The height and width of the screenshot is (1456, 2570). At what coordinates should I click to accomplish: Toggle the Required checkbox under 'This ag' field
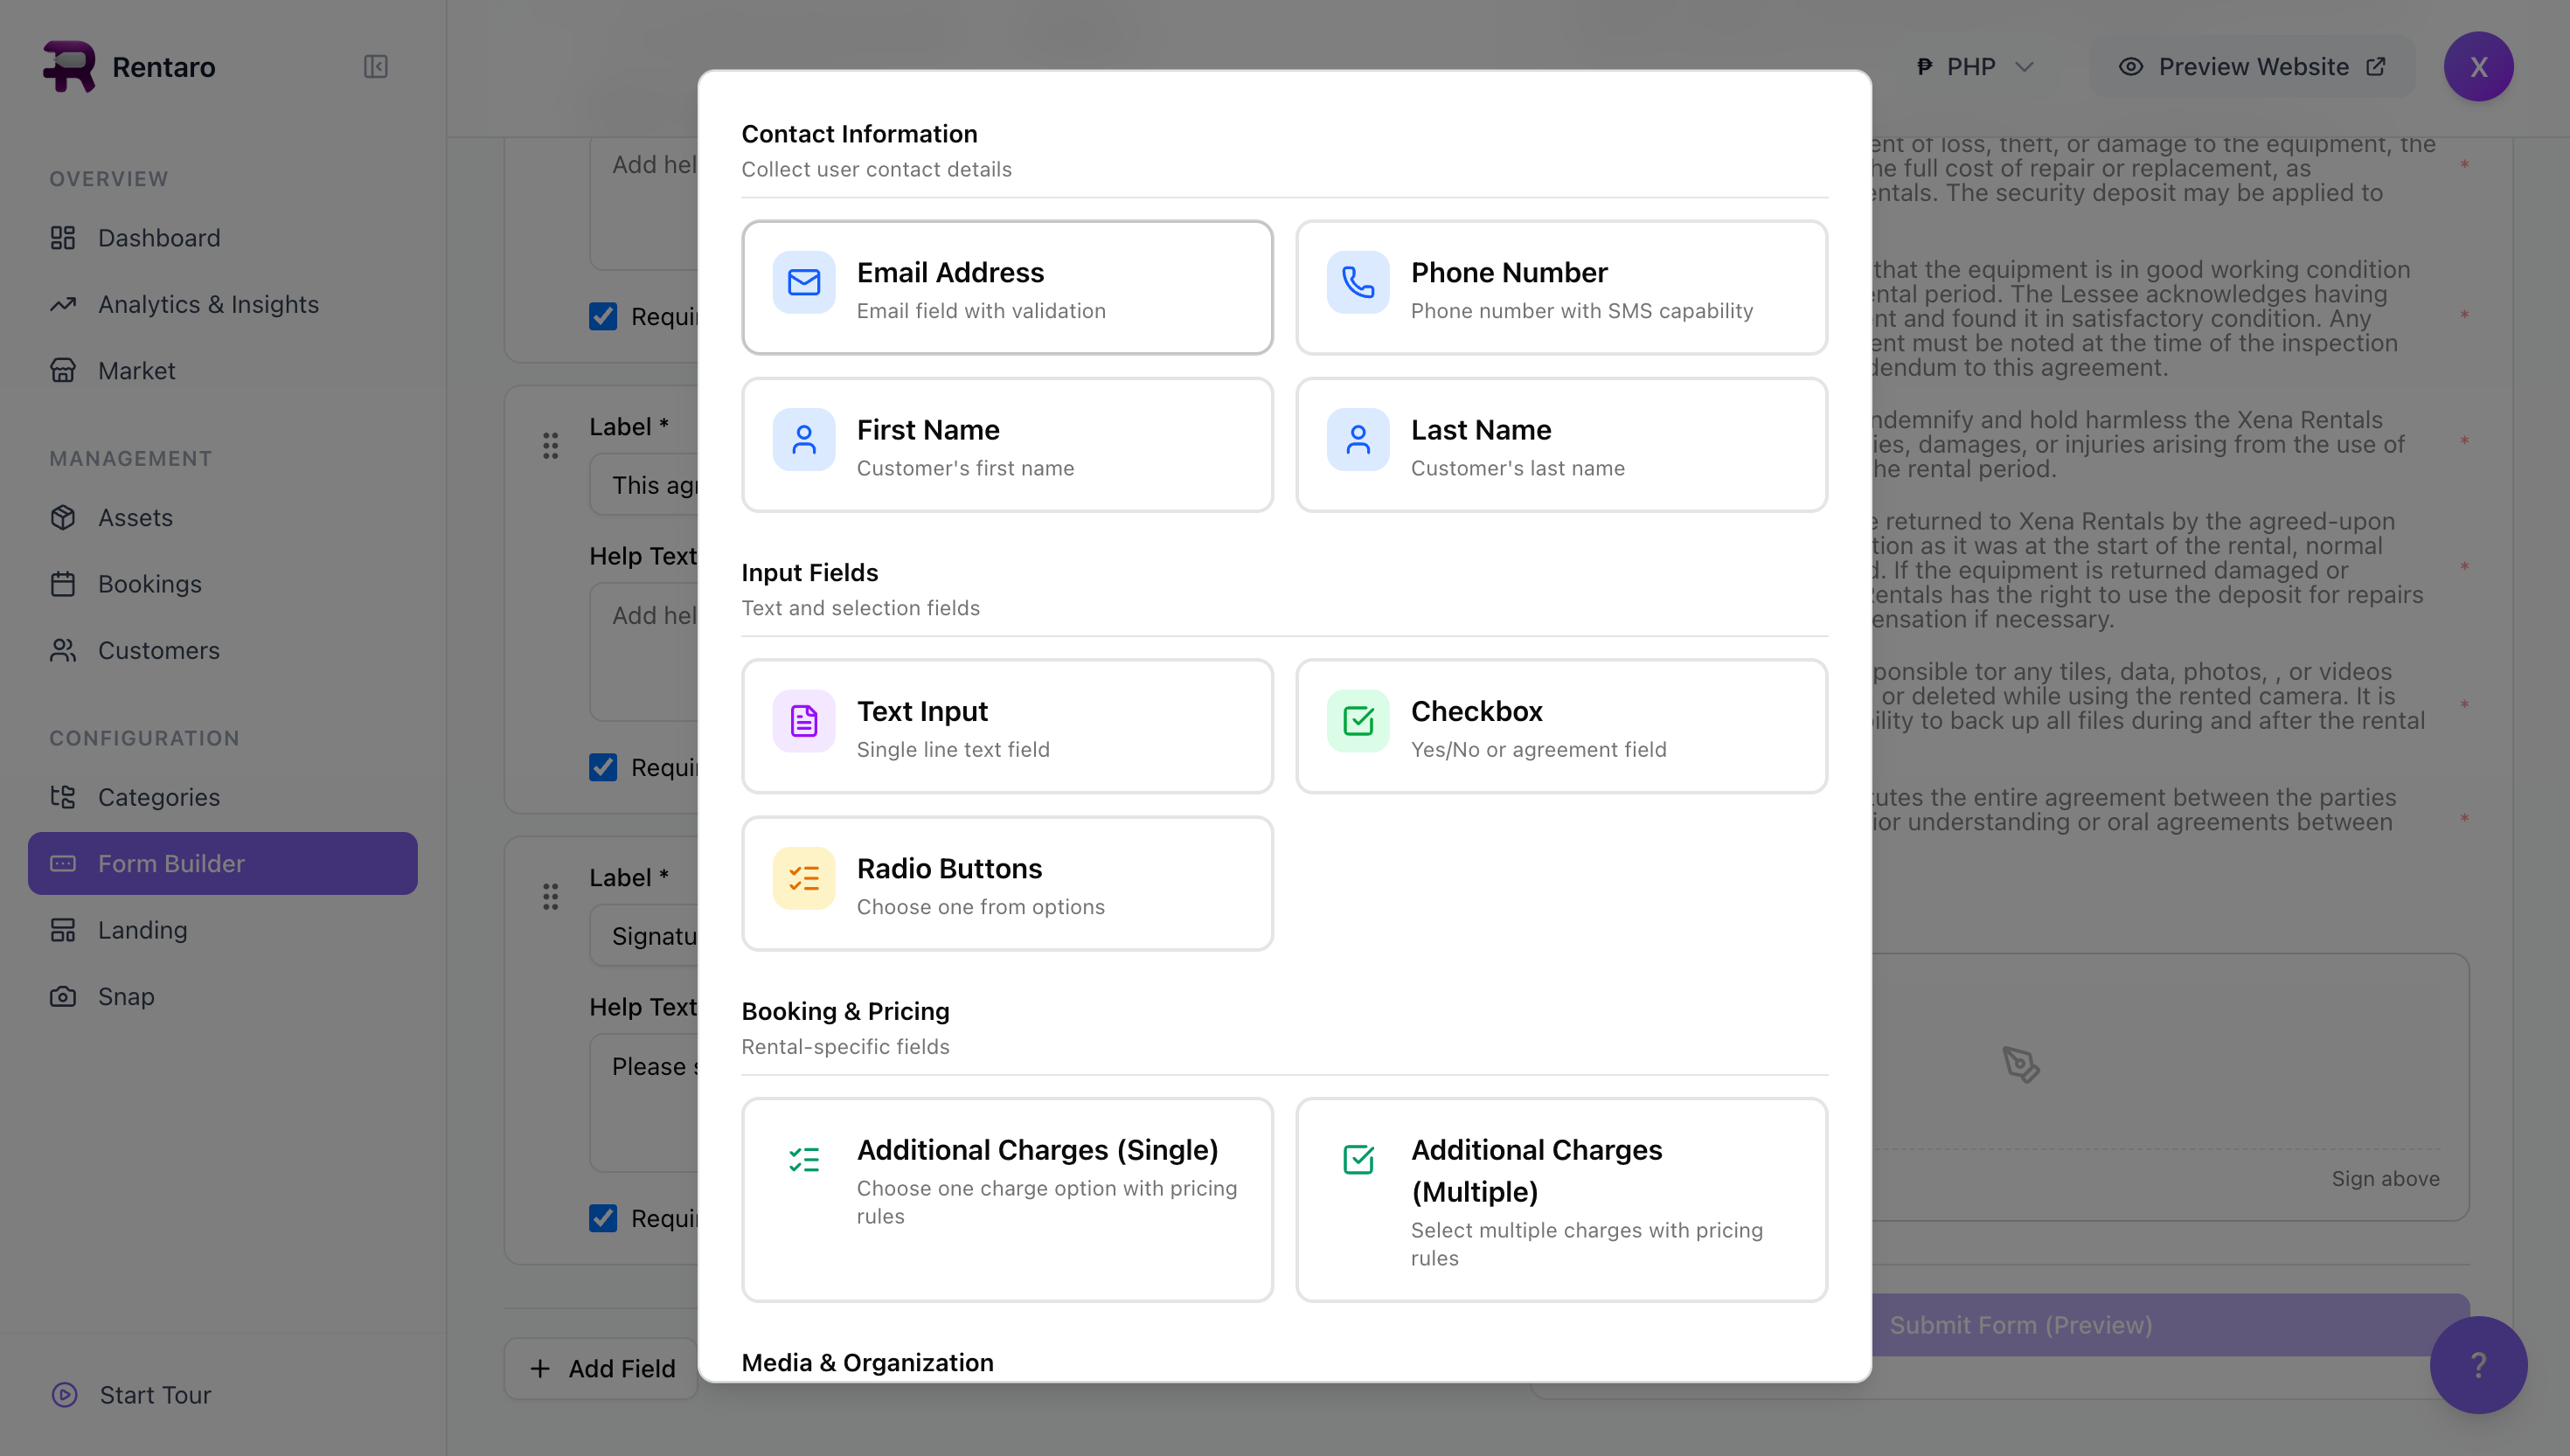click(x=603, y=767)
